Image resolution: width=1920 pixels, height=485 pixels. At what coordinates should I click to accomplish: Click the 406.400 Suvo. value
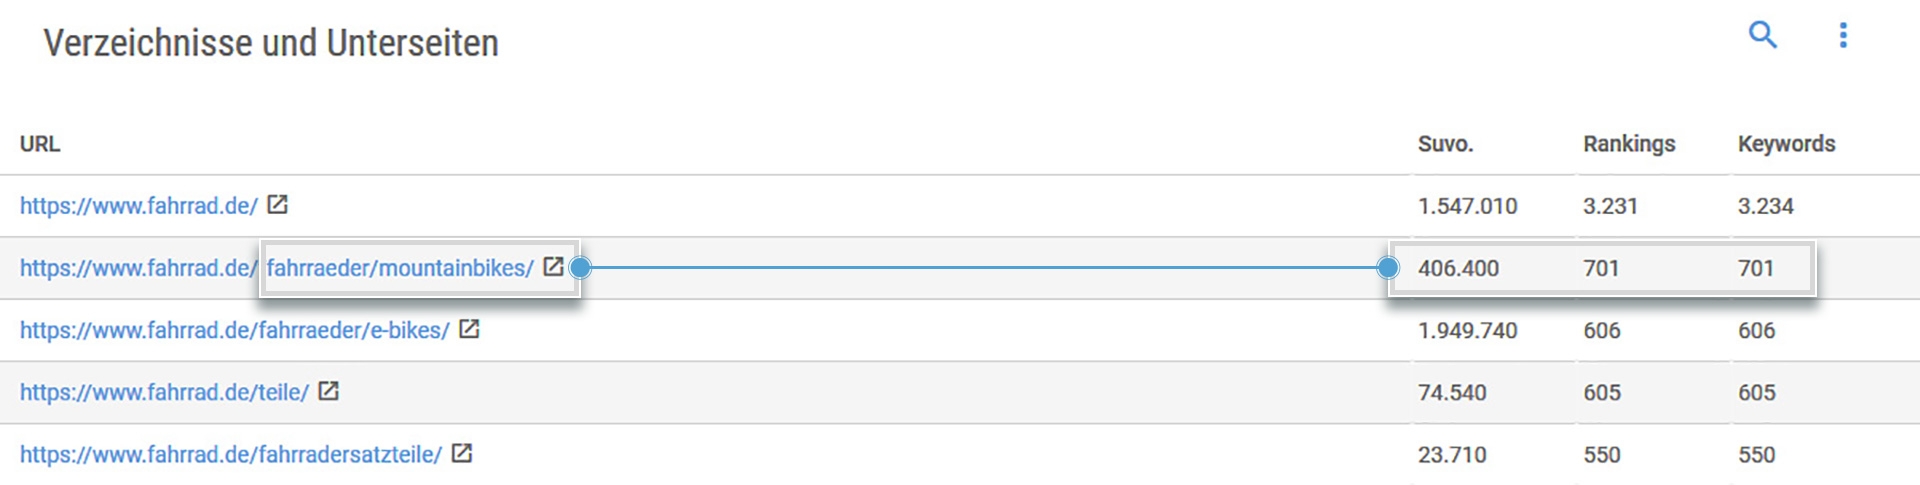click(x=1458, y=268)
